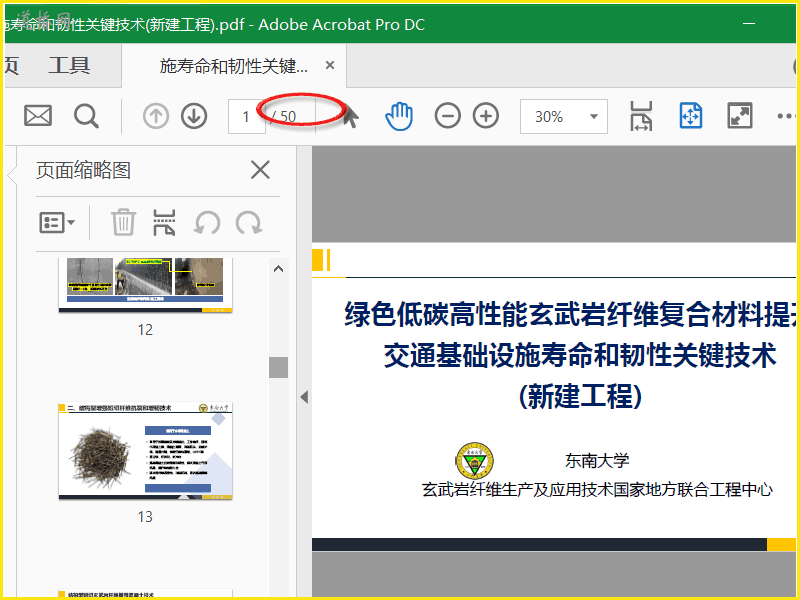Screen dimensions: 800x600
Task: Click the fit one full page icon
Action: click(691, 116)
